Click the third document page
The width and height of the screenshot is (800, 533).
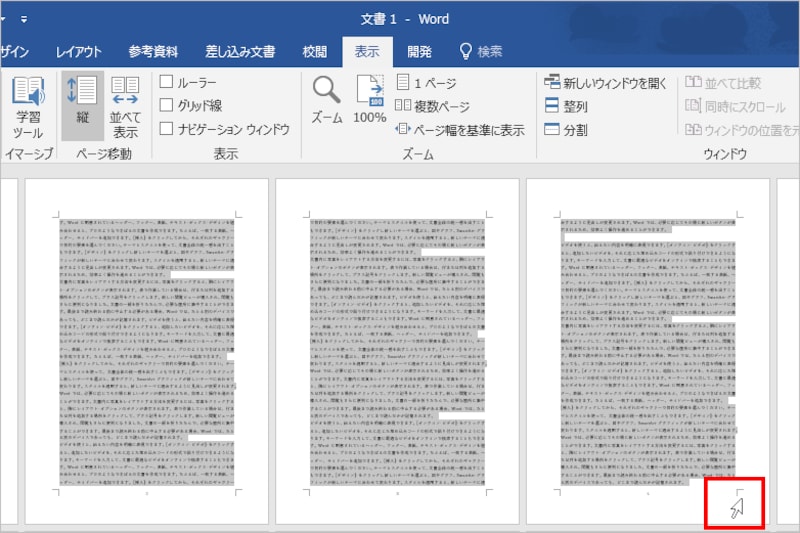click(x=648, y=351)
